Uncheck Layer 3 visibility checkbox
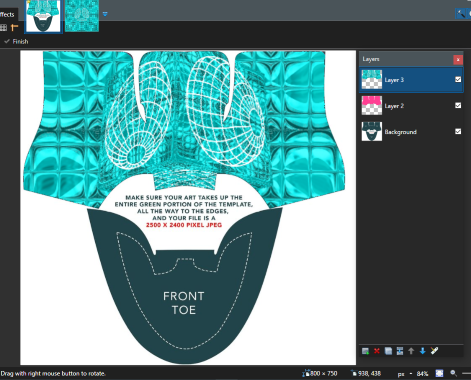This screenshot has height=380, width=471. tap(458, 79)
